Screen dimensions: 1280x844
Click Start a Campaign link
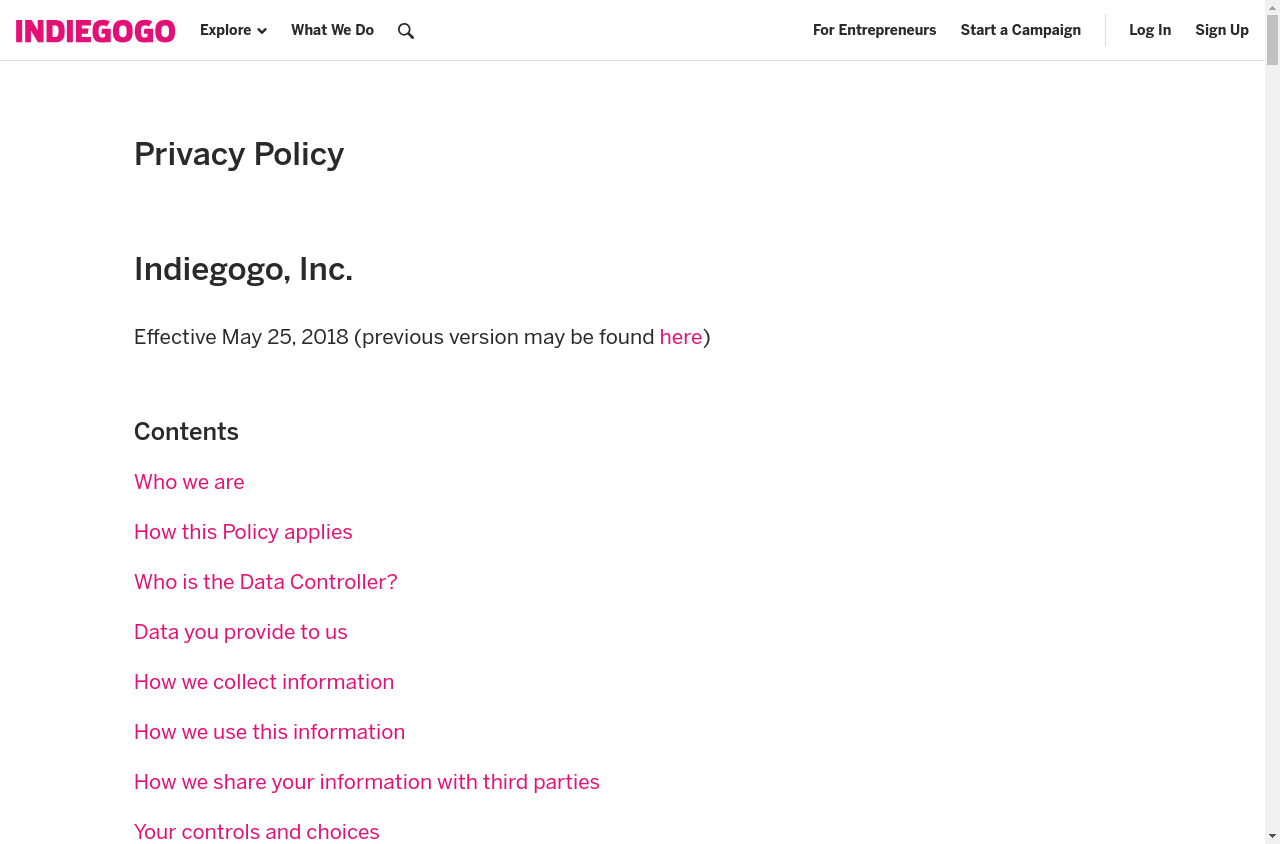tap(1020, 30)
